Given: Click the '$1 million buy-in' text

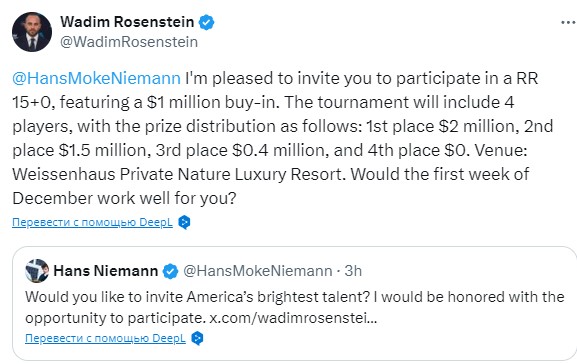Looking at the screenshot, I should point(211,102).
